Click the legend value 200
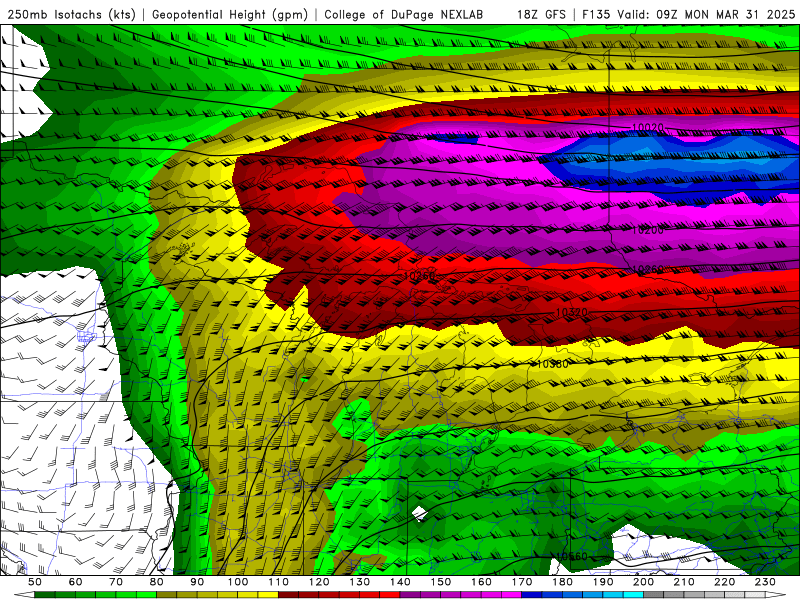Screen dimensions: 800x600 644,582
